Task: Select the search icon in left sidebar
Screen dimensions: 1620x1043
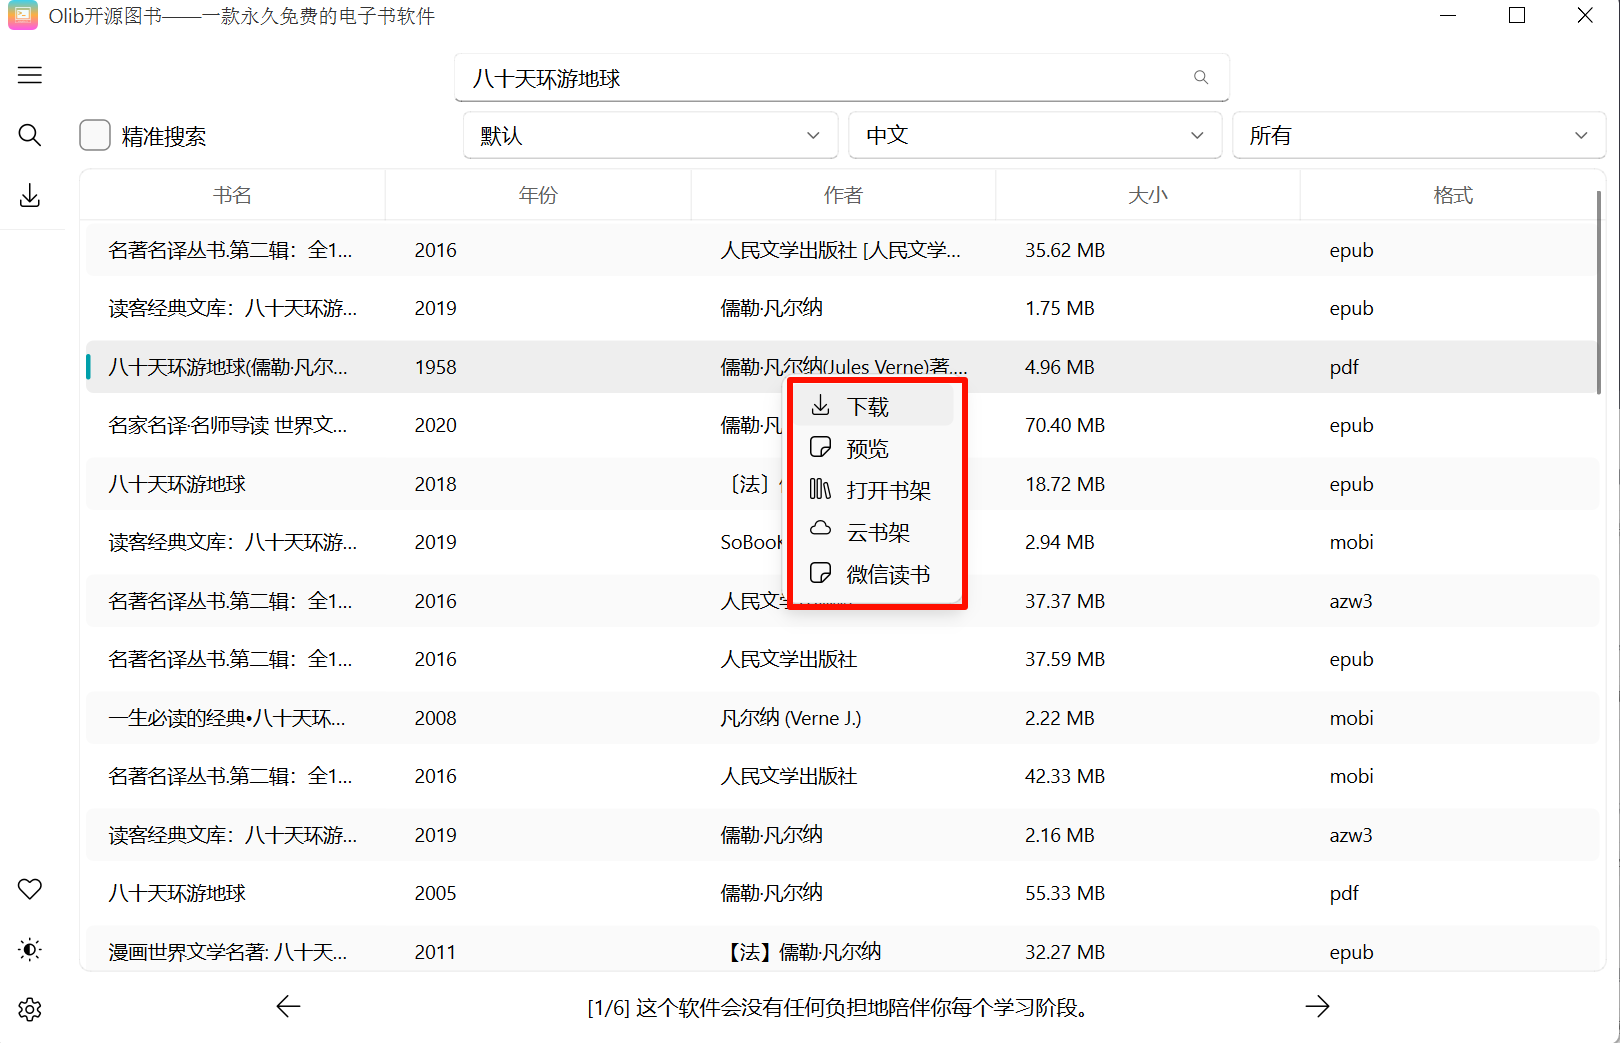Action: (29, 135)
